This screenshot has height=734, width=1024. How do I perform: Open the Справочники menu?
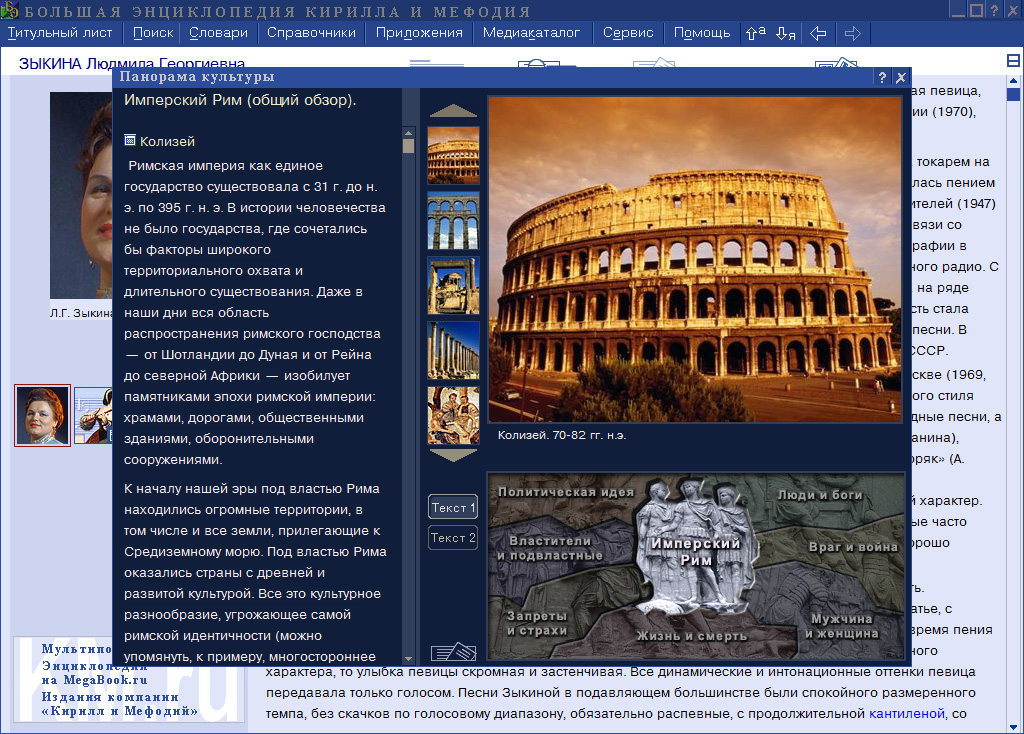[312, 33]
